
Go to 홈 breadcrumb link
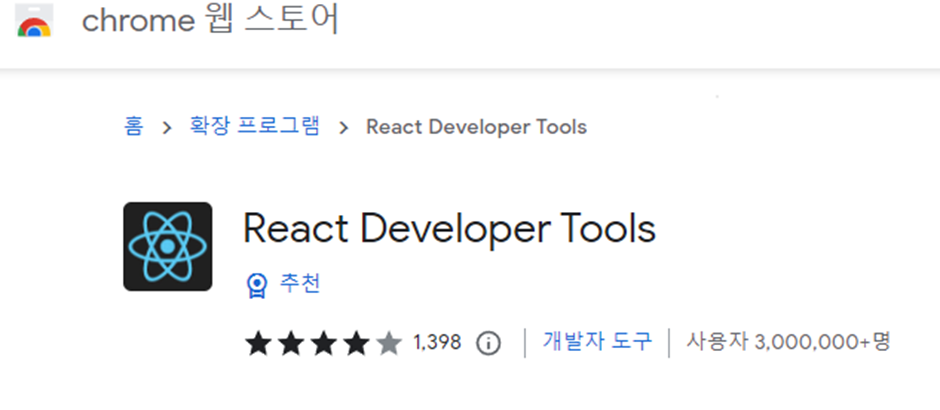[133, 127]
